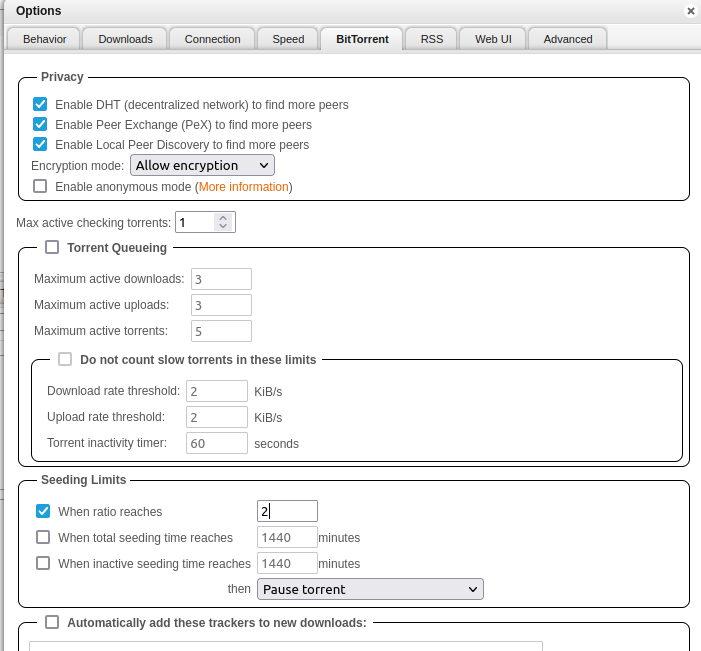The width and height of the screenshot is (701, 651).
Task: Enable Torrent Queueing checkbox
Action: (x=53, y=247)
